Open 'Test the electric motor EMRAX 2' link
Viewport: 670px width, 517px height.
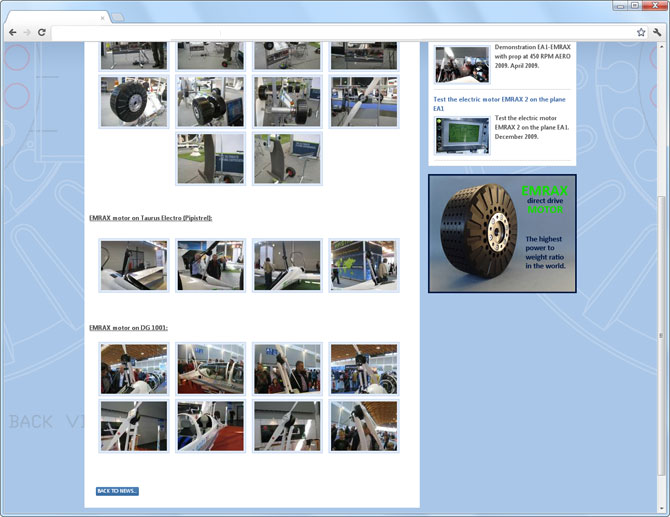click(x=499, y=104)
